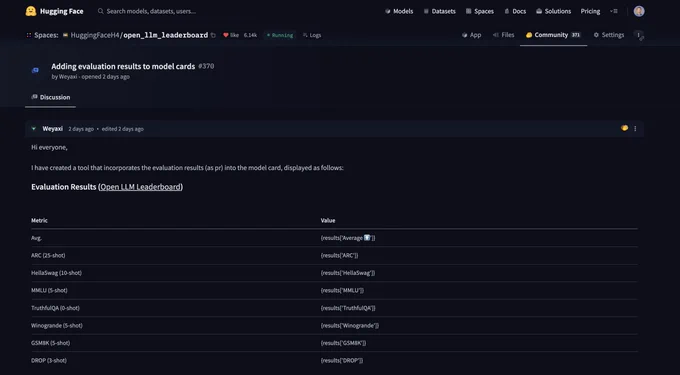Viewport: 680px width, 375px height.
Task: Click the Metric column header
Action: pyautogui.click(x=39, y=220)
